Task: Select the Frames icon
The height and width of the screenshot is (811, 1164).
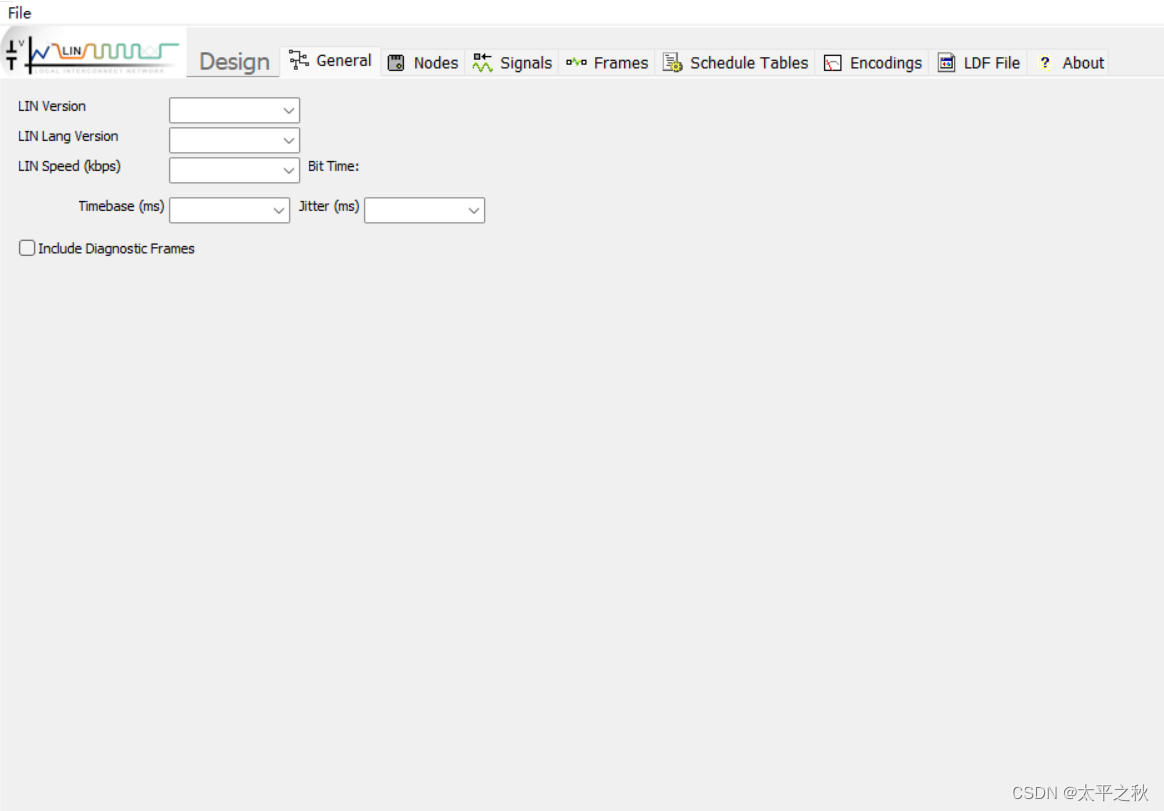Action: 577,61
